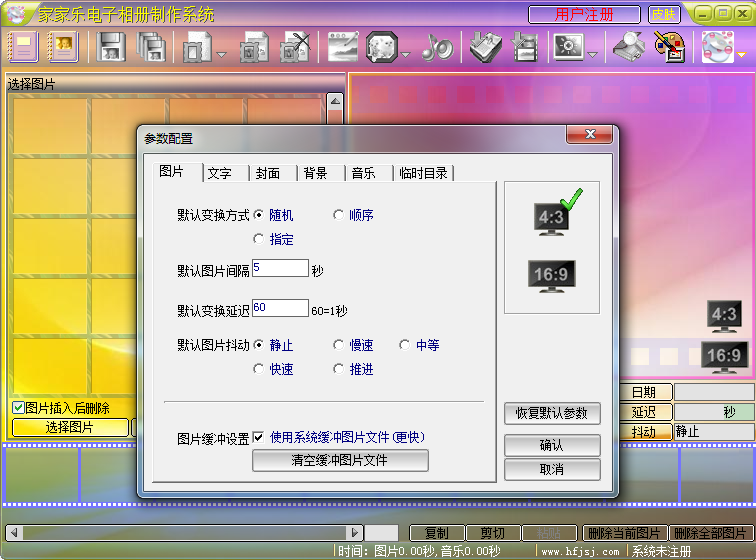
Task: Uncheck 图片插入后删除 checkbox
Action: click(18, 408)
